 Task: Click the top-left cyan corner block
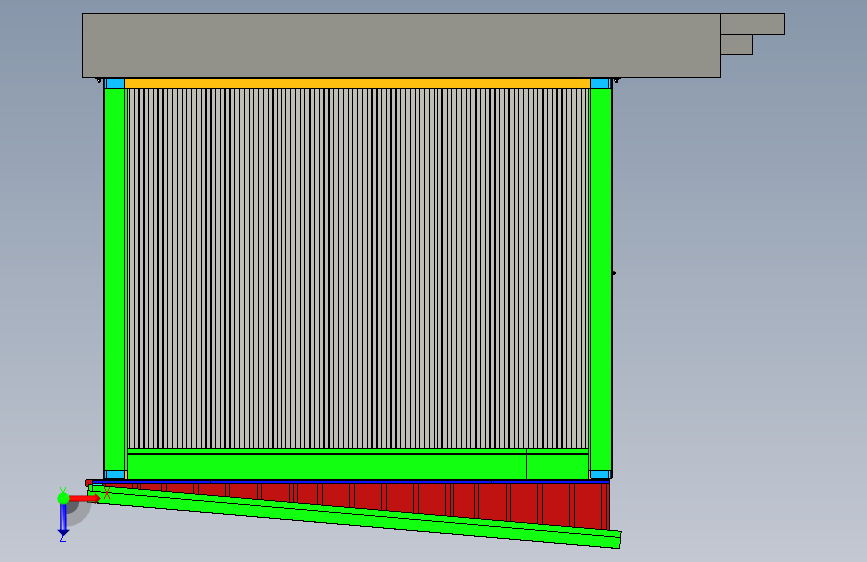click(114, 84)
